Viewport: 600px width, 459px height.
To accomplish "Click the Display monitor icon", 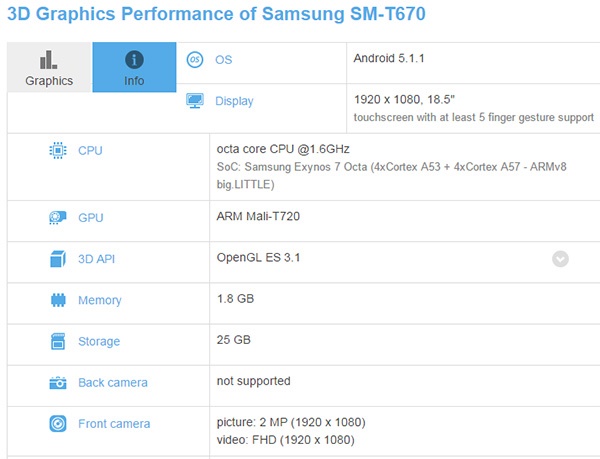I will pyautogui.click(x=195, y=101).
